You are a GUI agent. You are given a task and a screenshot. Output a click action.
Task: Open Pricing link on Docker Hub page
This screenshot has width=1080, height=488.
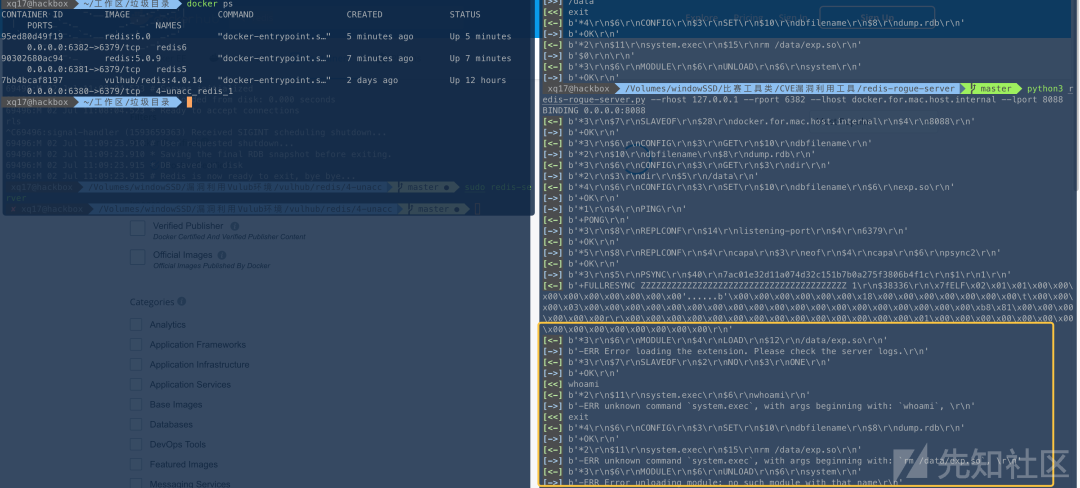(748, 19)
